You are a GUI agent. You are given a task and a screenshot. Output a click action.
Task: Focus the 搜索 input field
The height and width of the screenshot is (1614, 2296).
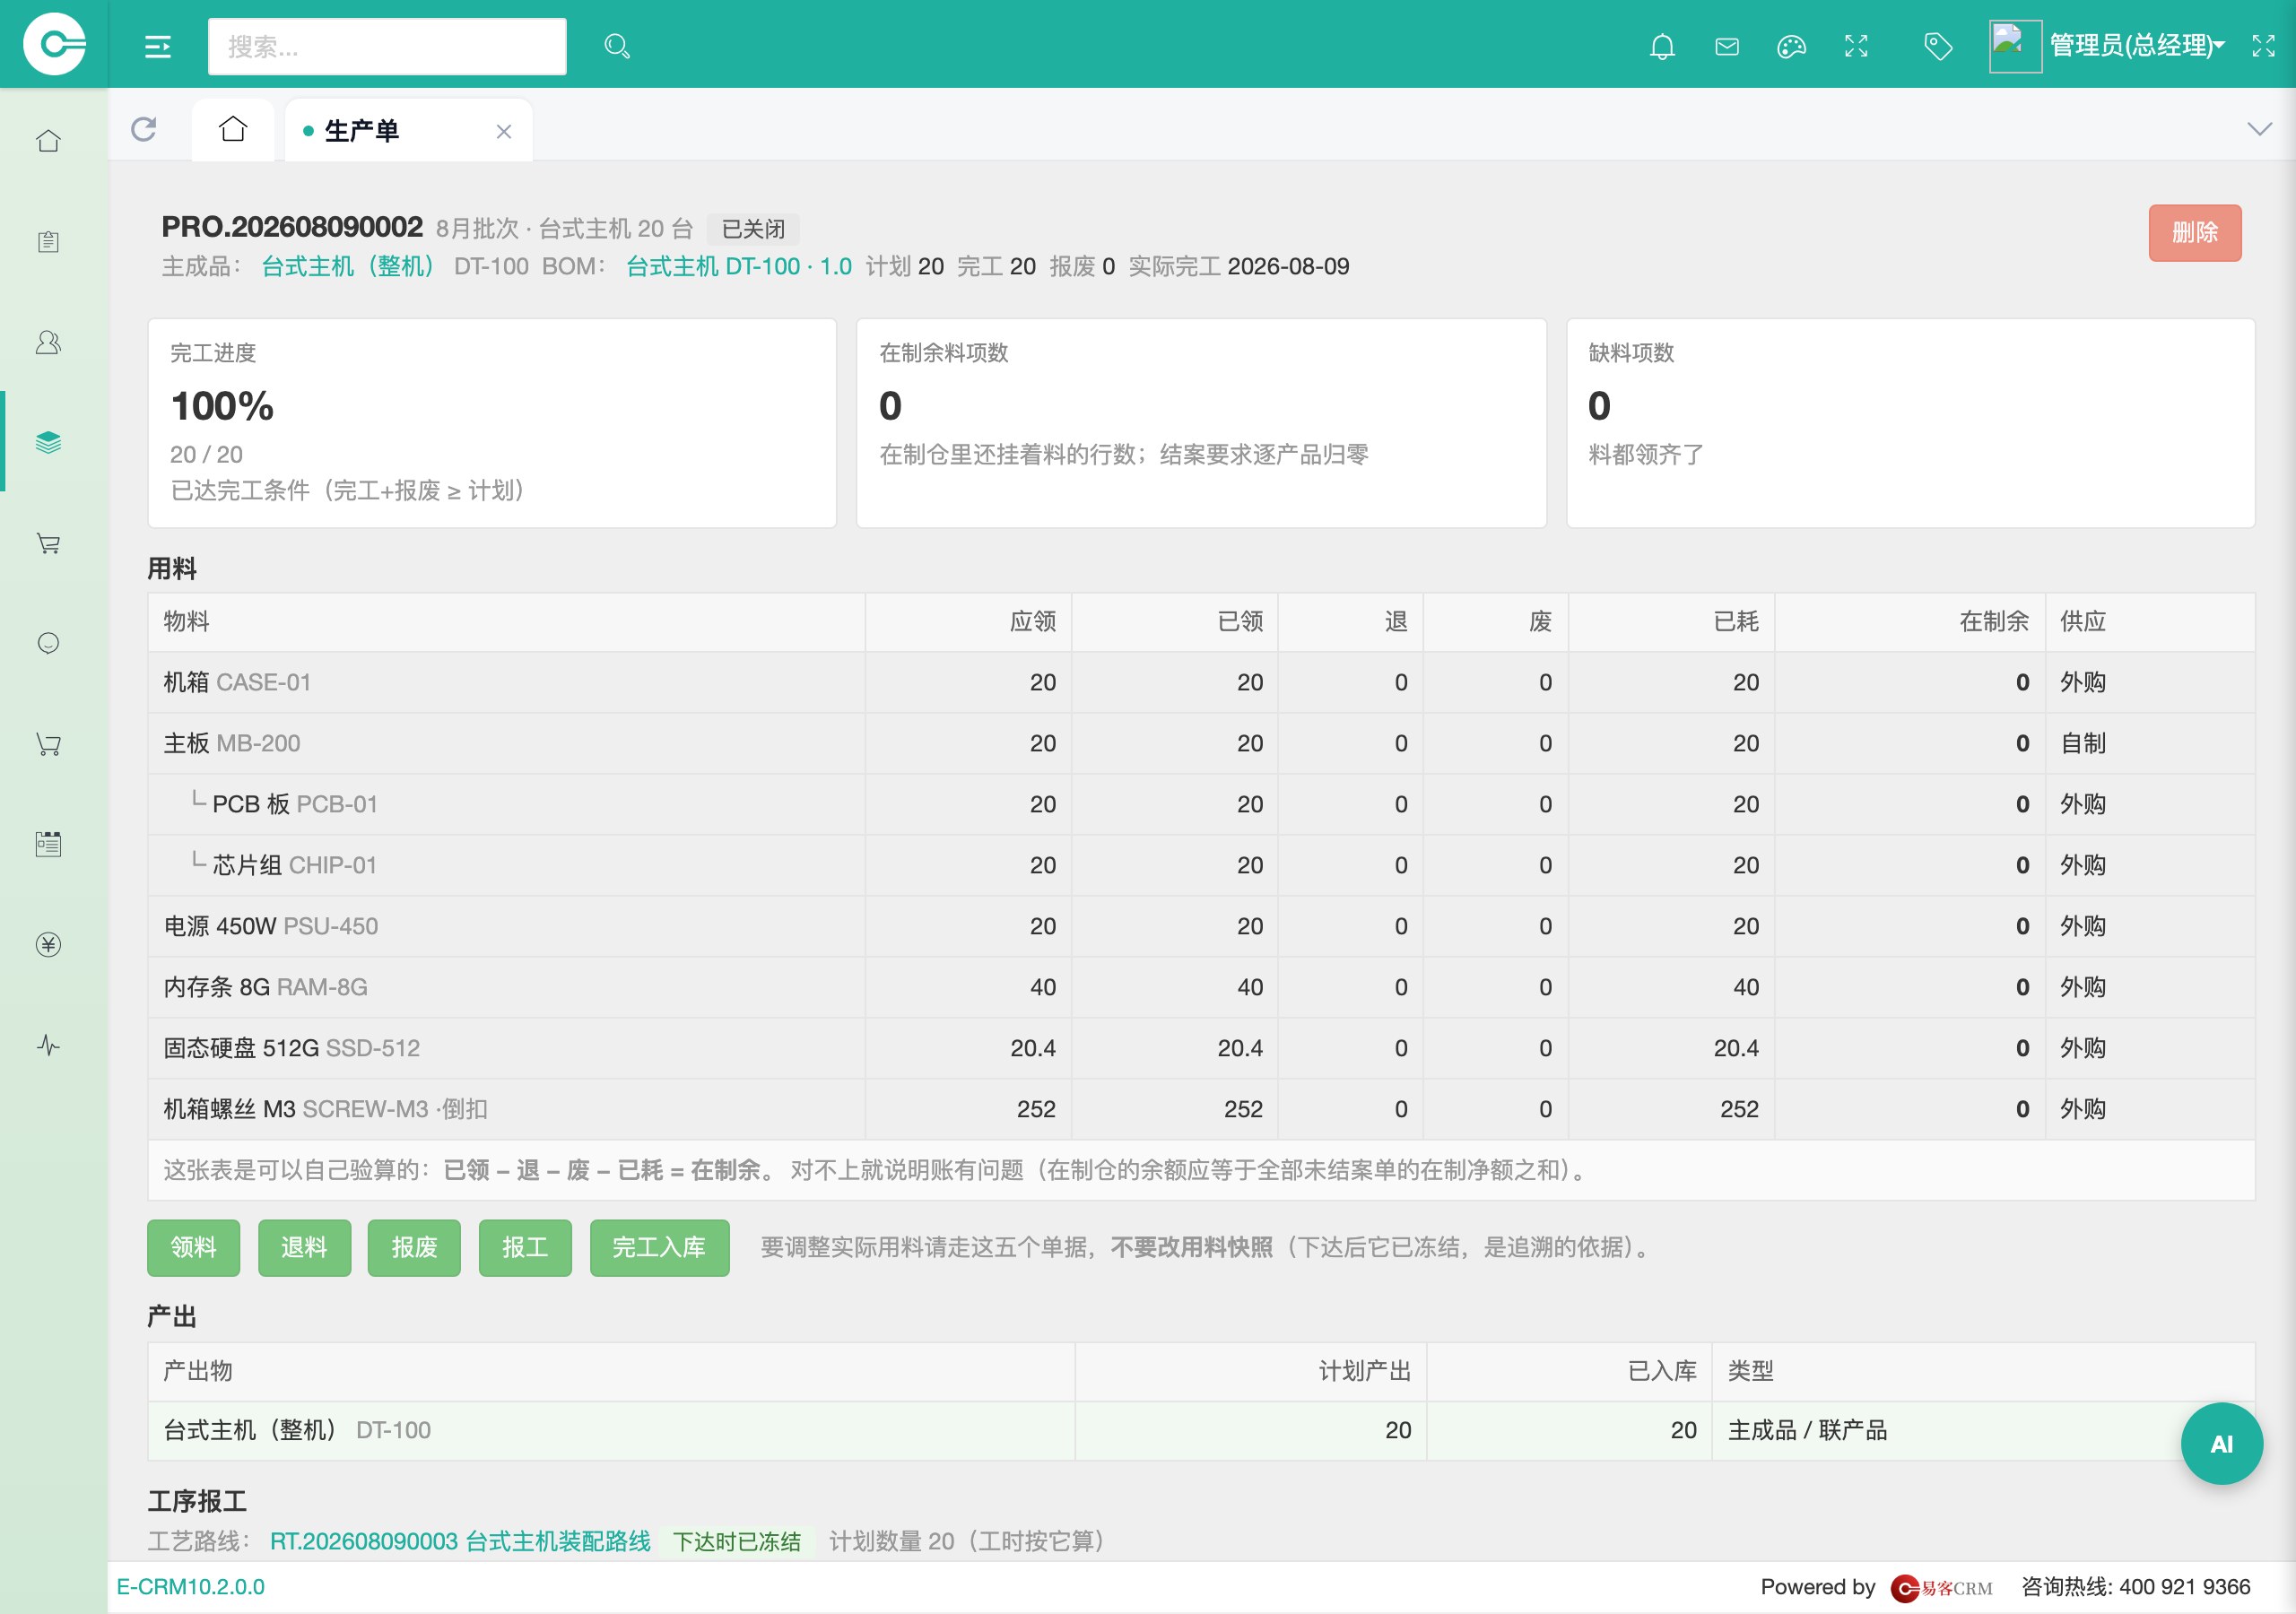point(387,46)
